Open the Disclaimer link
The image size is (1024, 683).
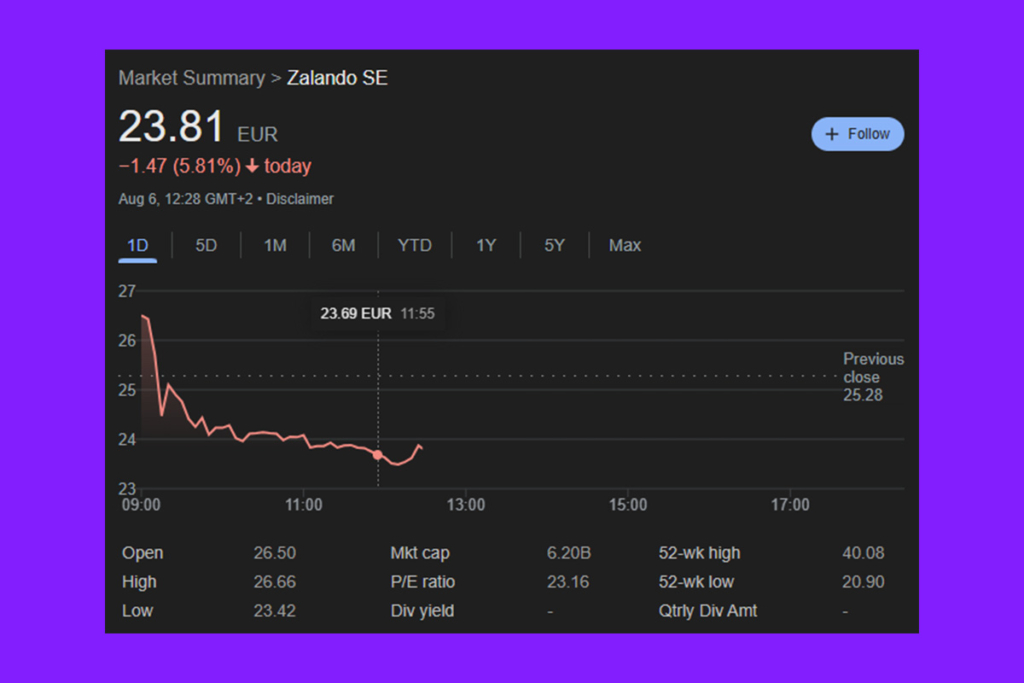[299, 199]
